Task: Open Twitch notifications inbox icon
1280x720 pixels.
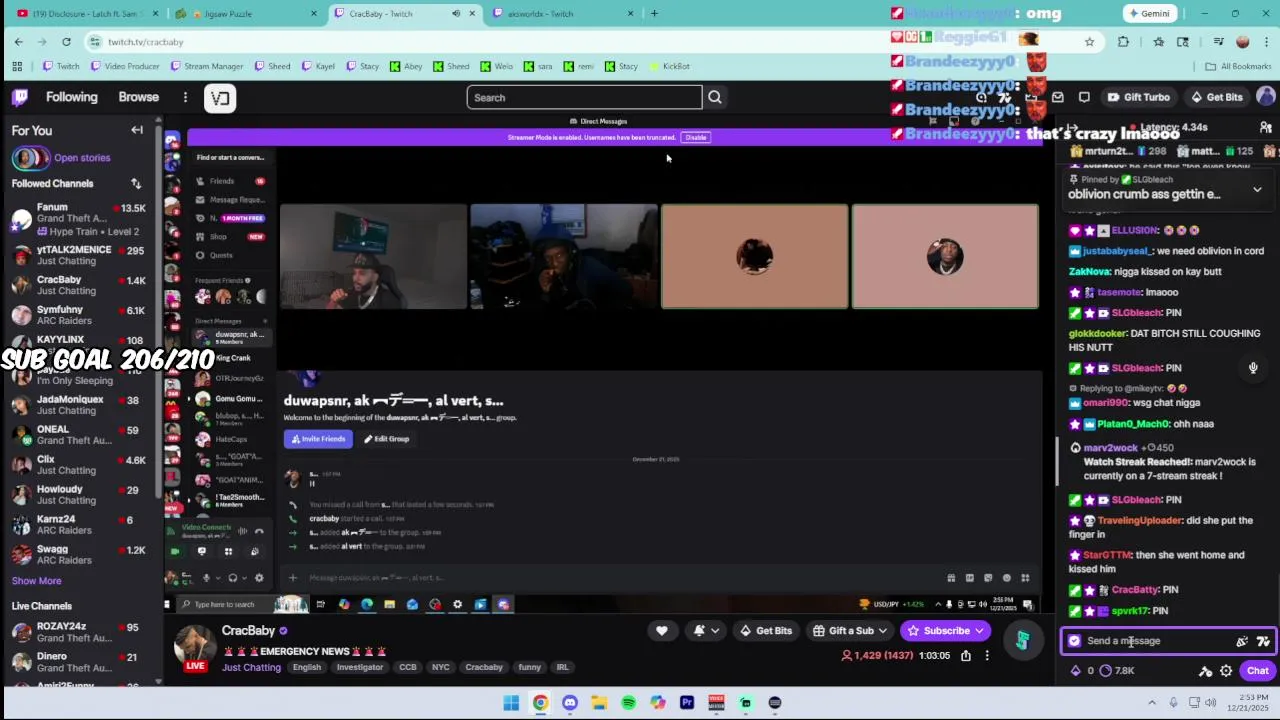Action: tap(1056, 97)
